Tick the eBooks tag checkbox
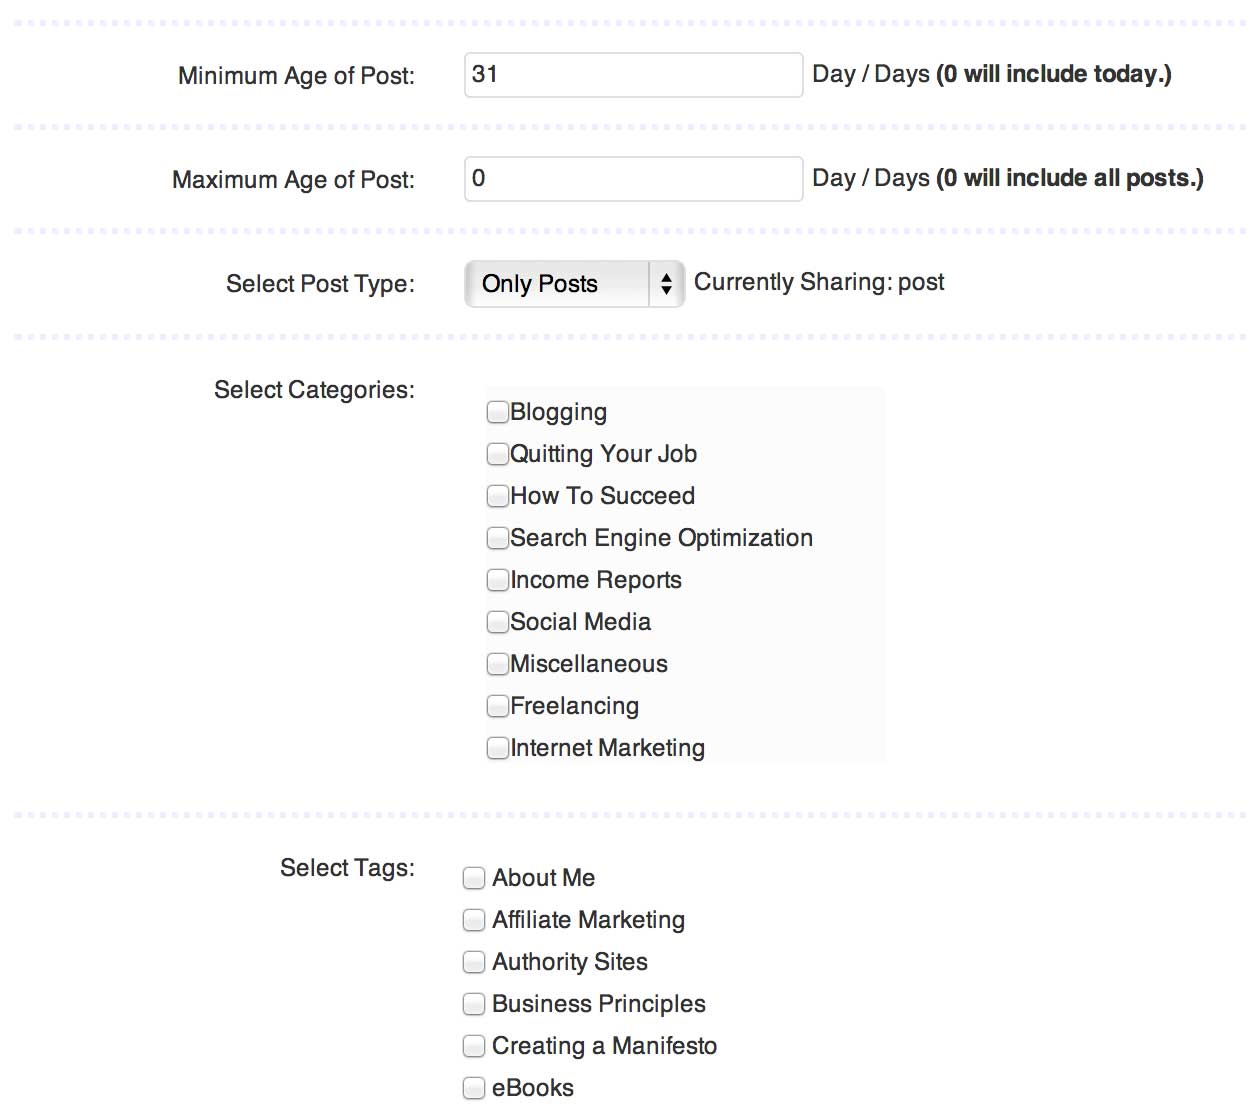 [474, 1088]
